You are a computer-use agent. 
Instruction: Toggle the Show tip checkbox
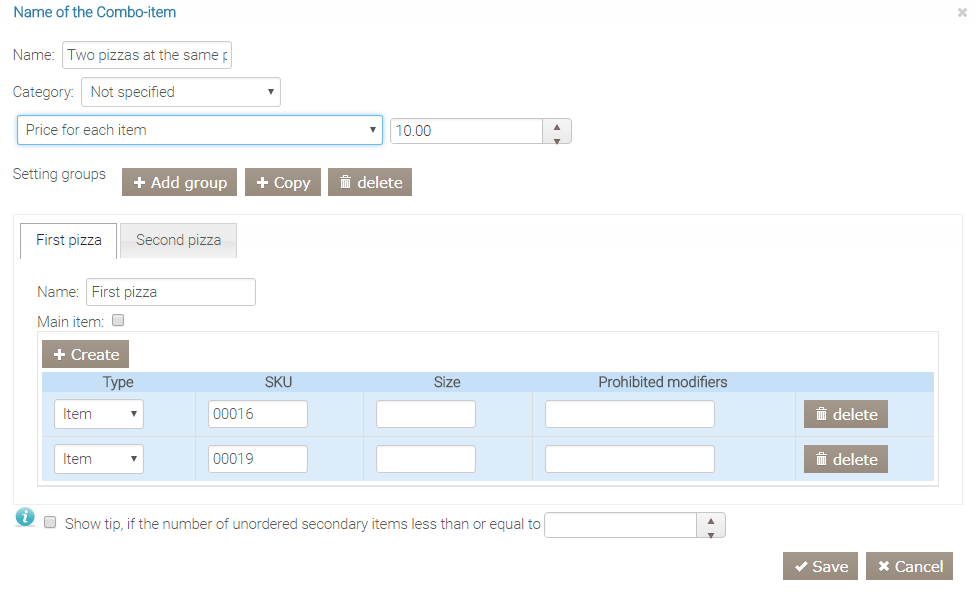50,523
